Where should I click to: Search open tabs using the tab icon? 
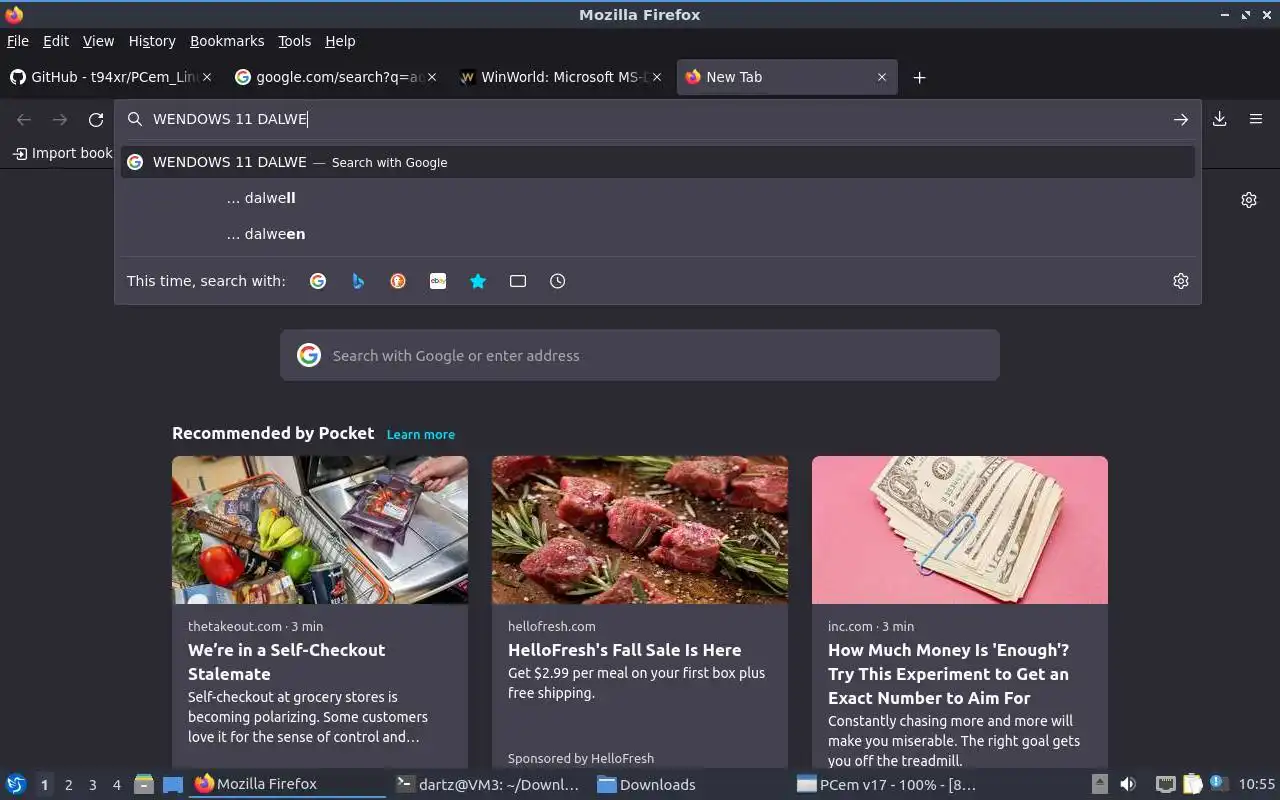pyautogui.click(x=518, y=281)
